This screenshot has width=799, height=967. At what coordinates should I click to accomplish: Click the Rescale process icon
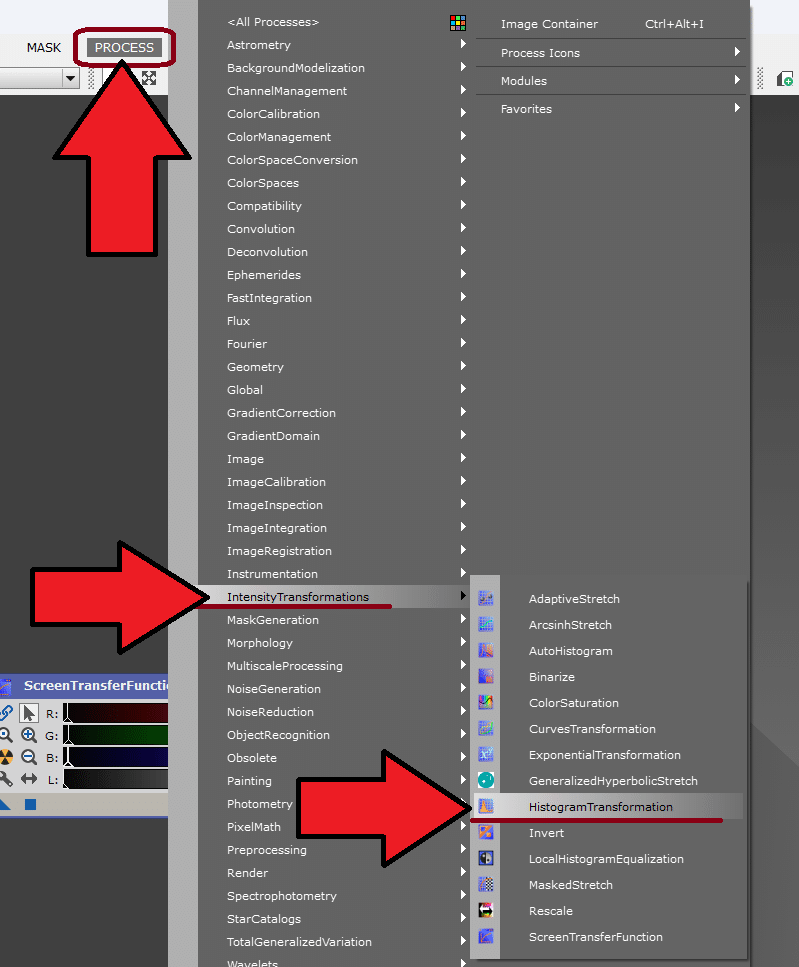pos(486,910)
